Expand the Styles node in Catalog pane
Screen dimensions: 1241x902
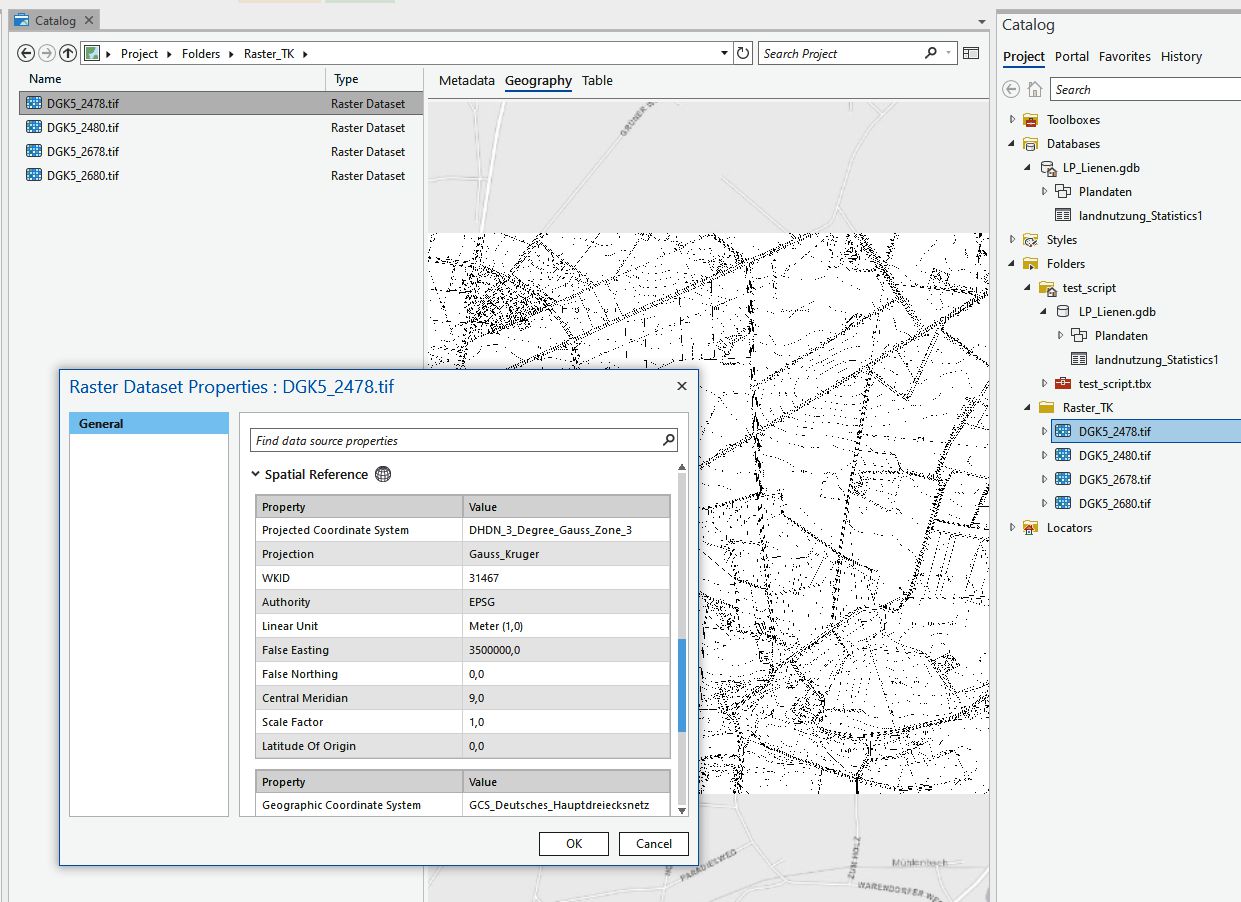[1012, 240]
